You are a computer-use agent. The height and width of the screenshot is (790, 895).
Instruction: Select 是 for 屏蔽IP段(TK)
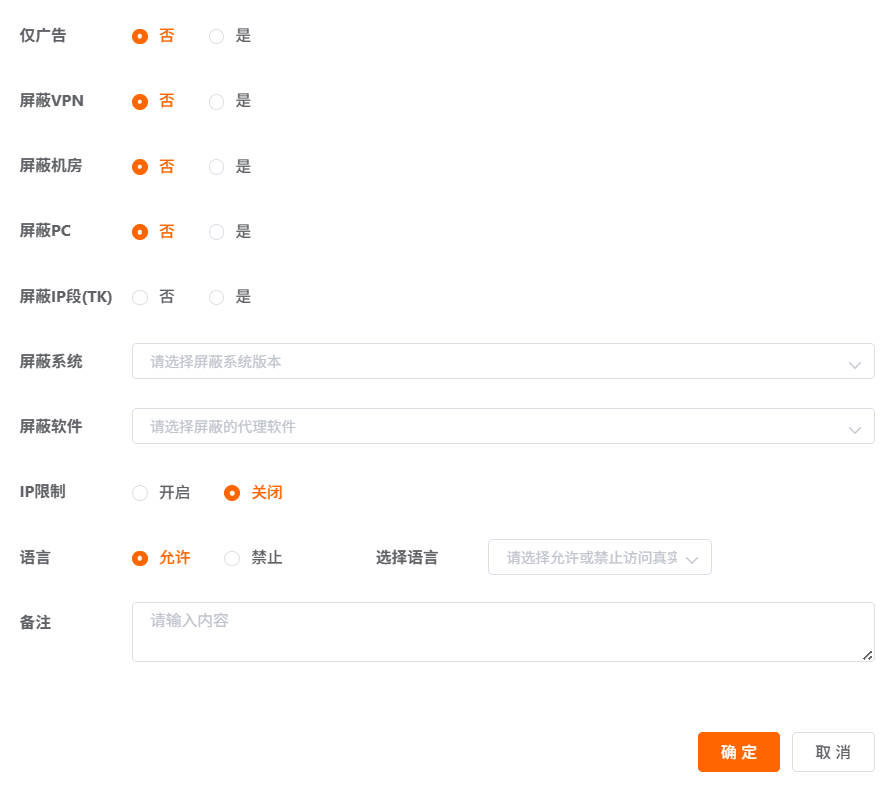coord(216,297)
